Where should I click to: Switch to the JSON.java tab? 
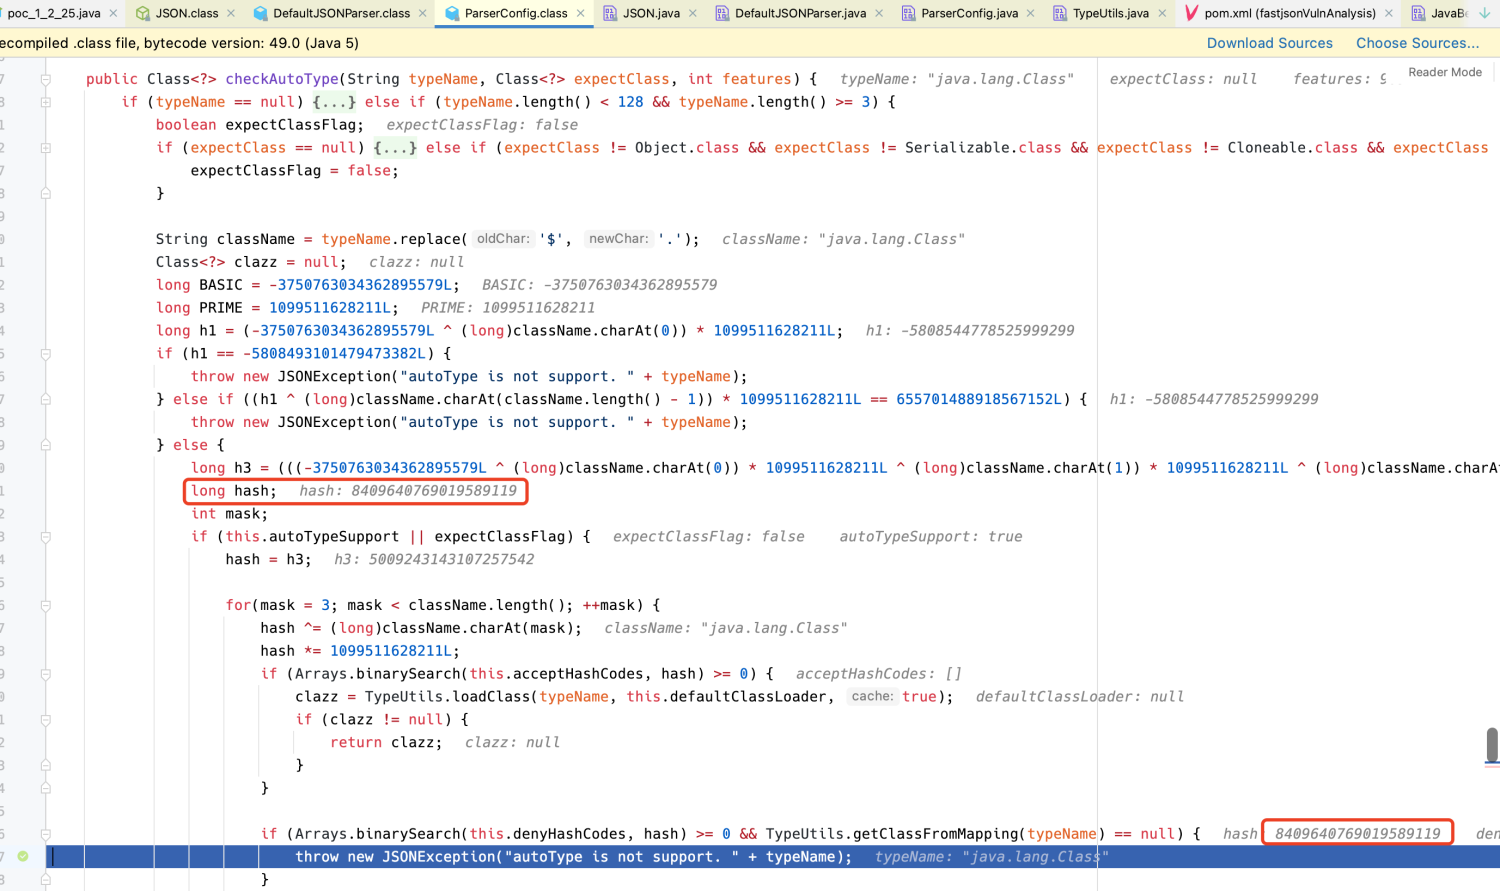coord(651,13)
